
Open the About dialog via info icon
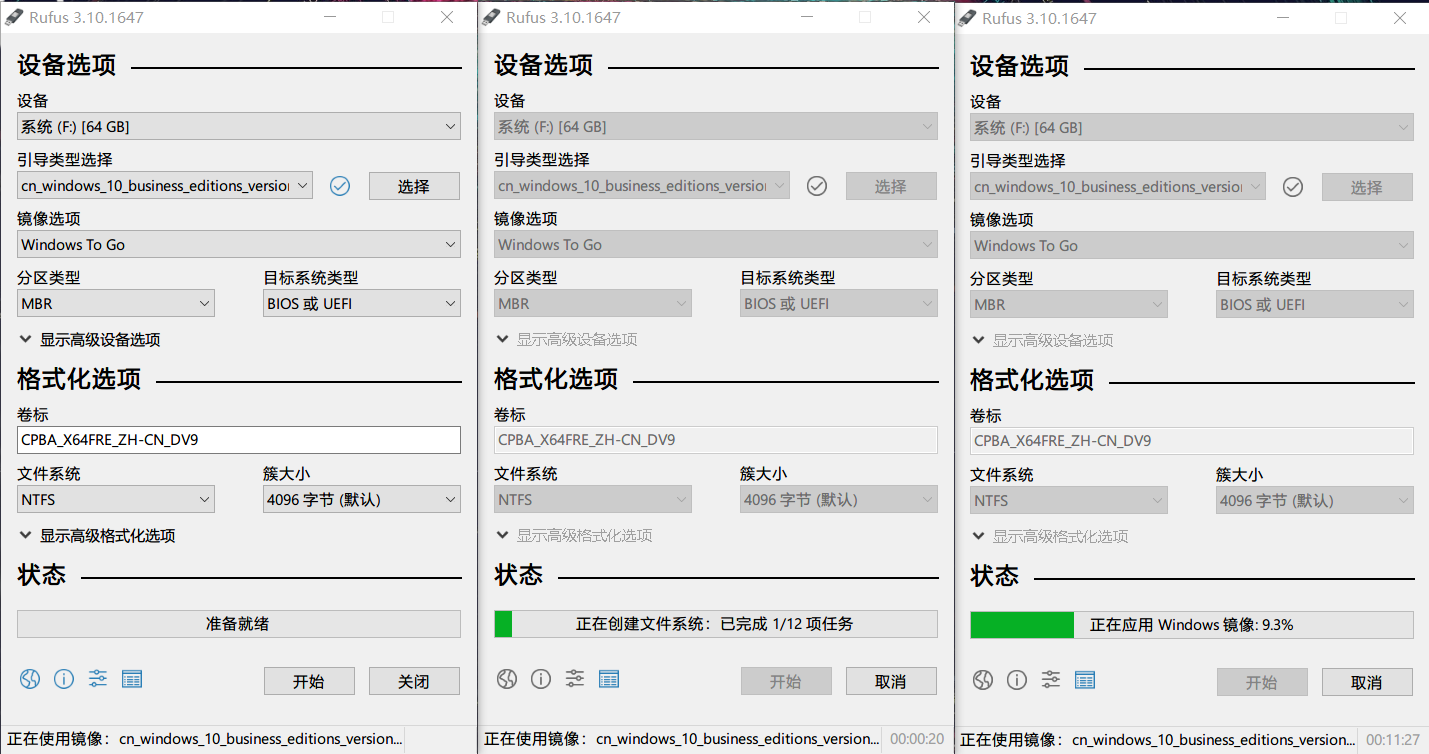point(64,678)
